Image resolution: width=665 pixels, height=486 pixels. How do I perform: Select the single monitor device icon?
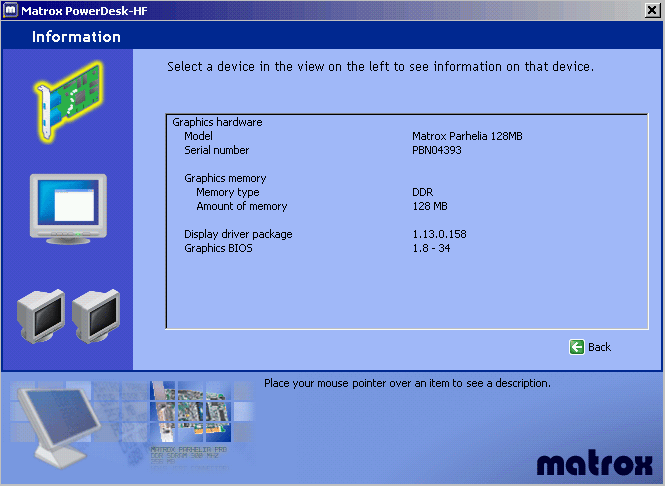tap(66, 208)
